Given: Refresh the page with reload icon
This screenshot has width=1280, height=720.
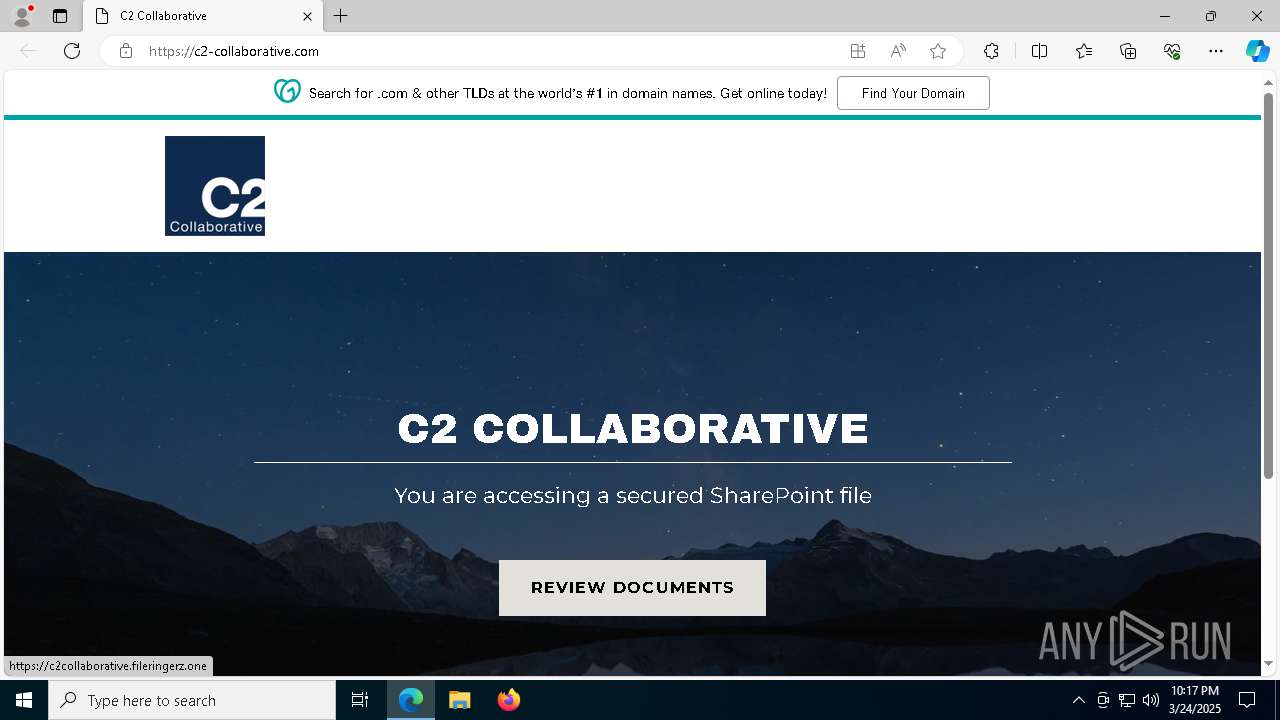Looking at the screenshot, I should [x=72, y=51].
